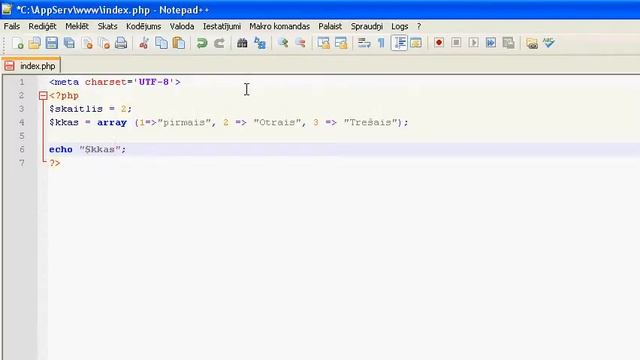The width and height of the screenshot is (640, 360).
Task: Open the ? help menu
Action: pyautogui.click(x=419, y=26)
